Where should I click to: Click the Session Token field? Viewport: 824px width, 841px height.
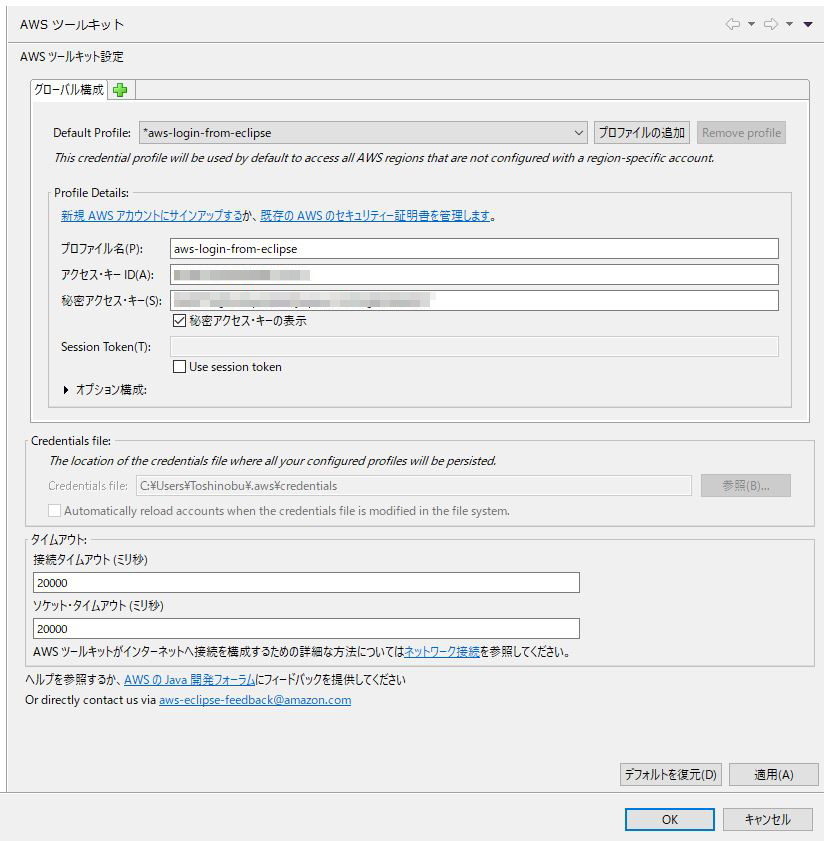tap(474, 346)
